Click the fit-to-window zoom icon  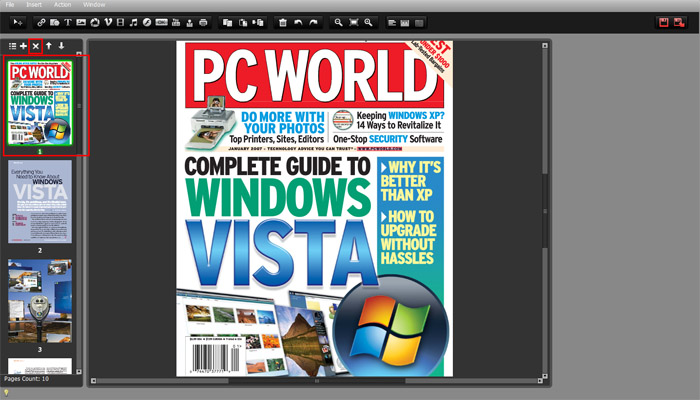[x=354, y=22]
